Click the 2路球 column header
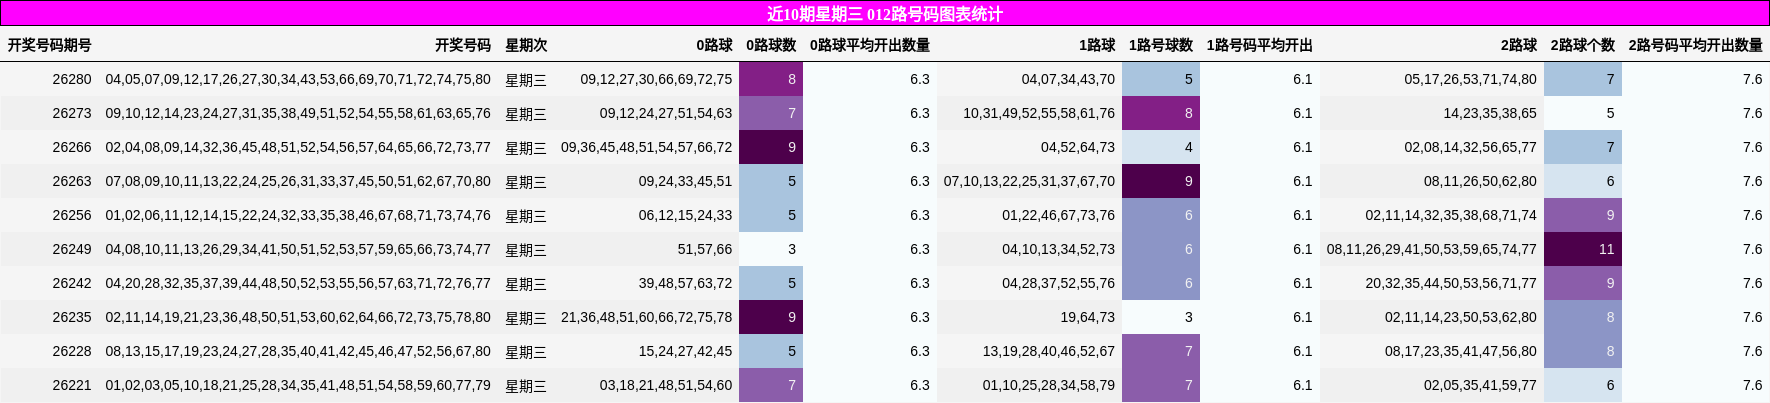1770x403 pixels. tap(1519, 45)
